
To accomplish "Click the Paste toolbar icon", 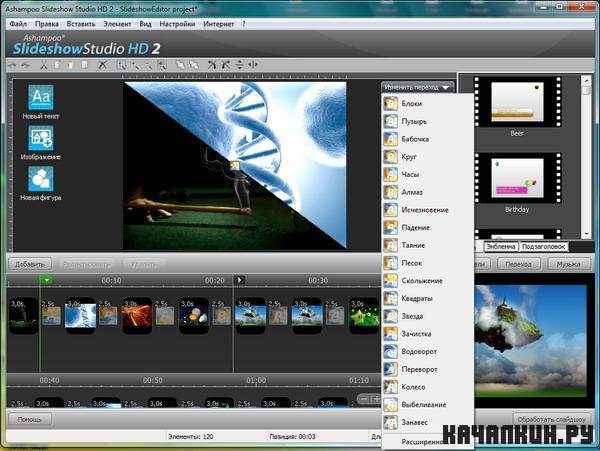I will pos(70,65).
